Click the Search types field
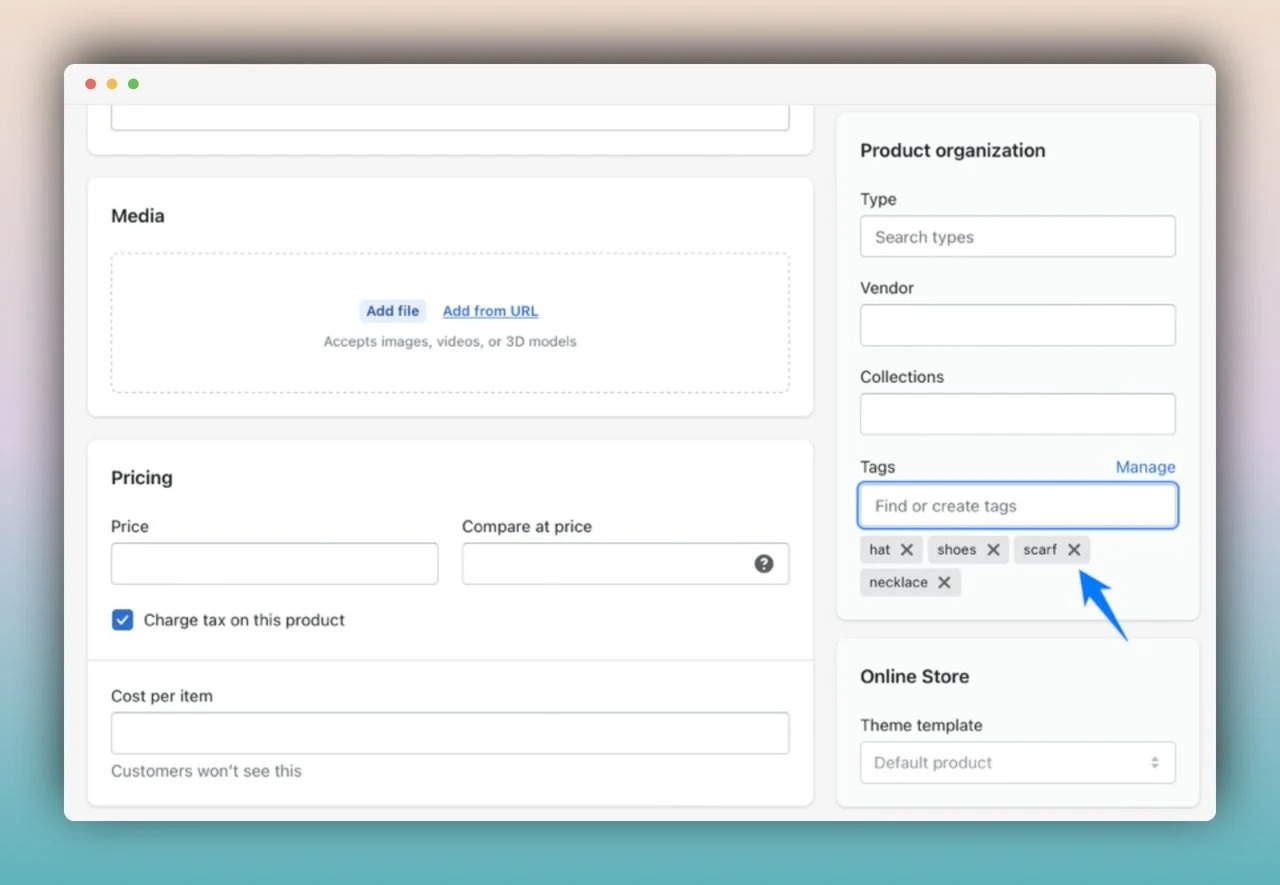 point(1017,236)
